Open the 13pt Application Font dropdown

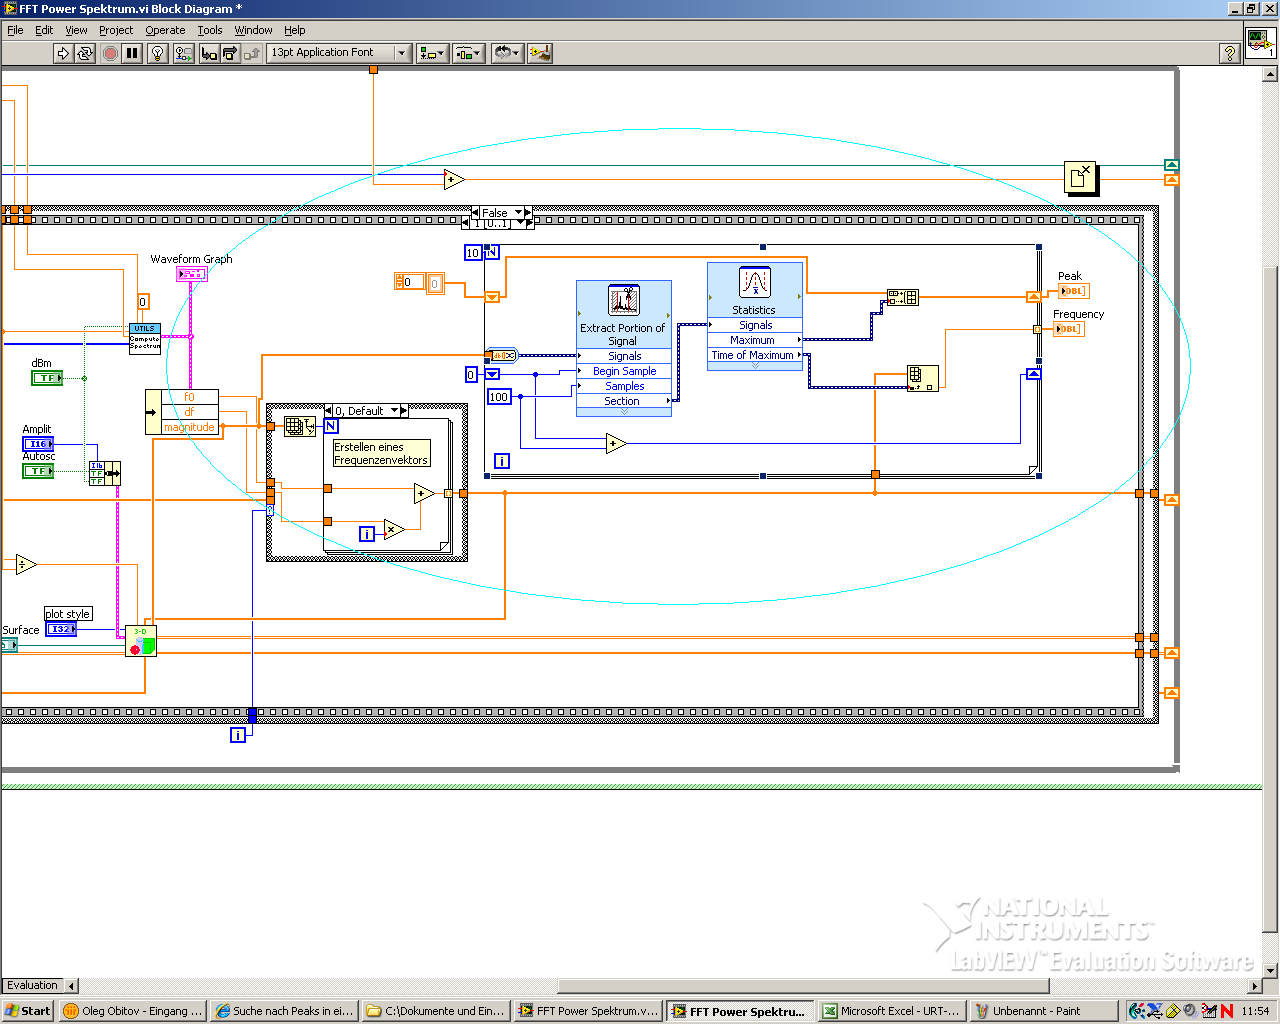(x=340, y=53)
